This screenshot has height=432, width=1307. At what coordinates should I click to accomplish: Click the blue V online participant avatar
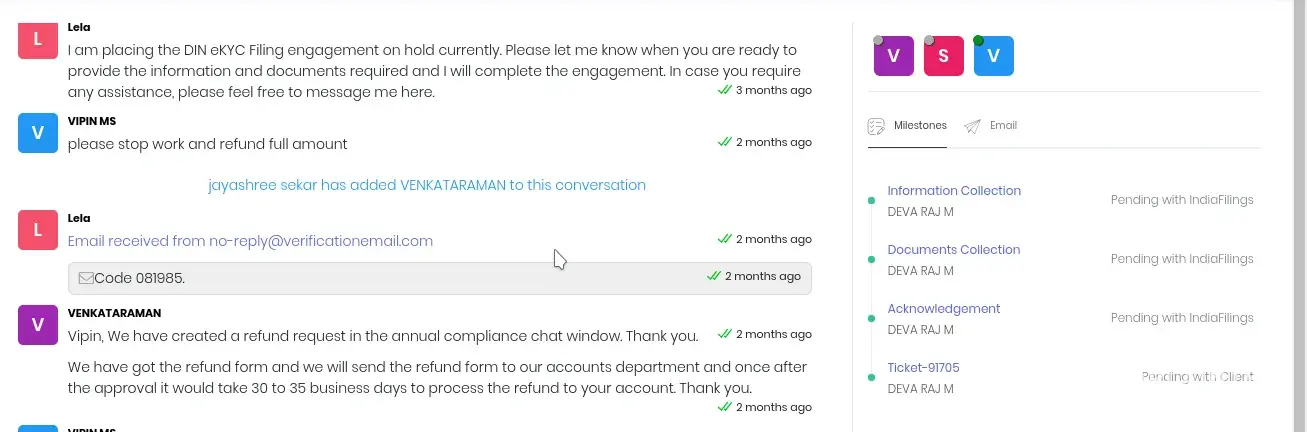(x=993, y=57)
